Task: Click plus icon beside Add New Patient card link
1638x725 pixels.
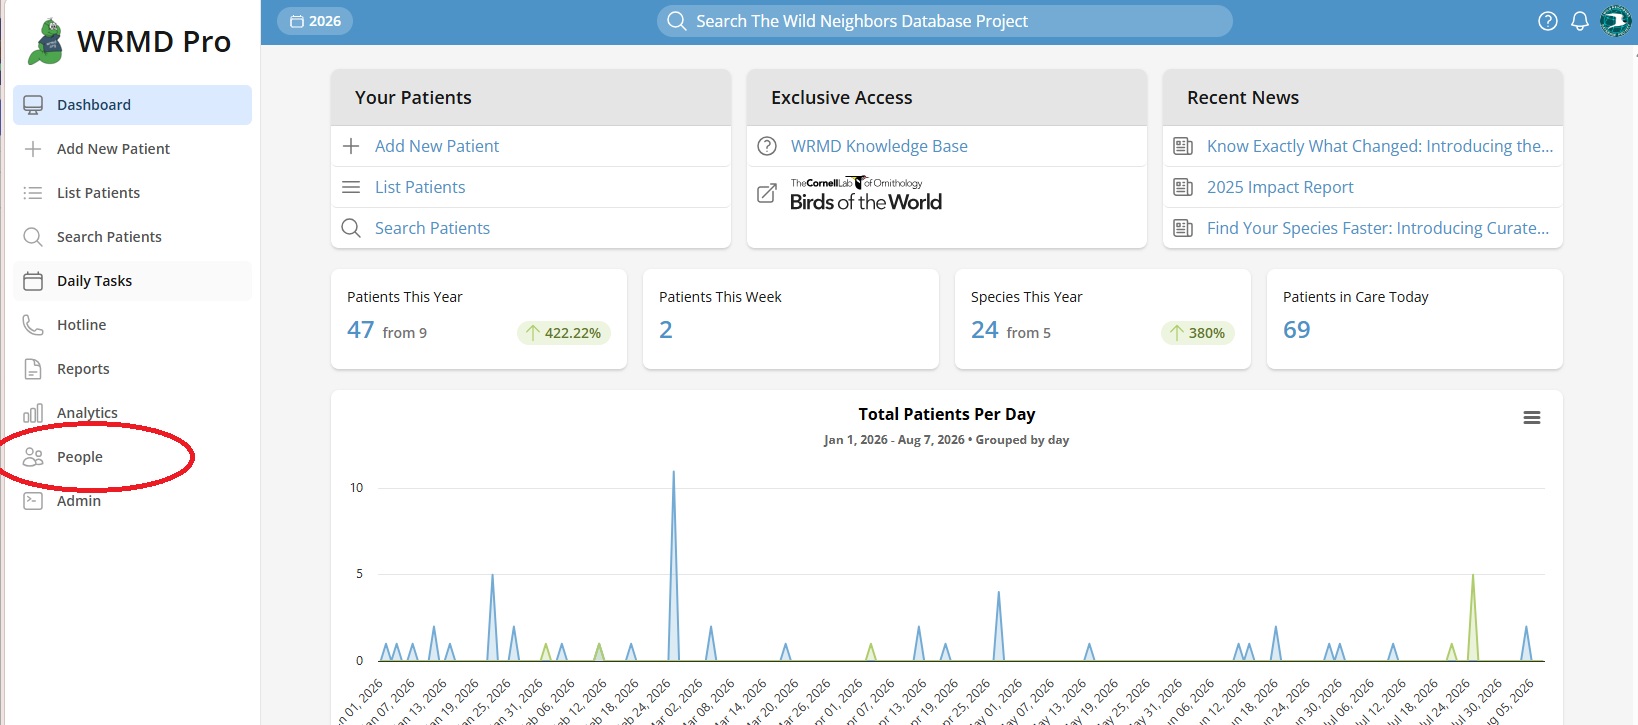Action: (x=351, y=146)
